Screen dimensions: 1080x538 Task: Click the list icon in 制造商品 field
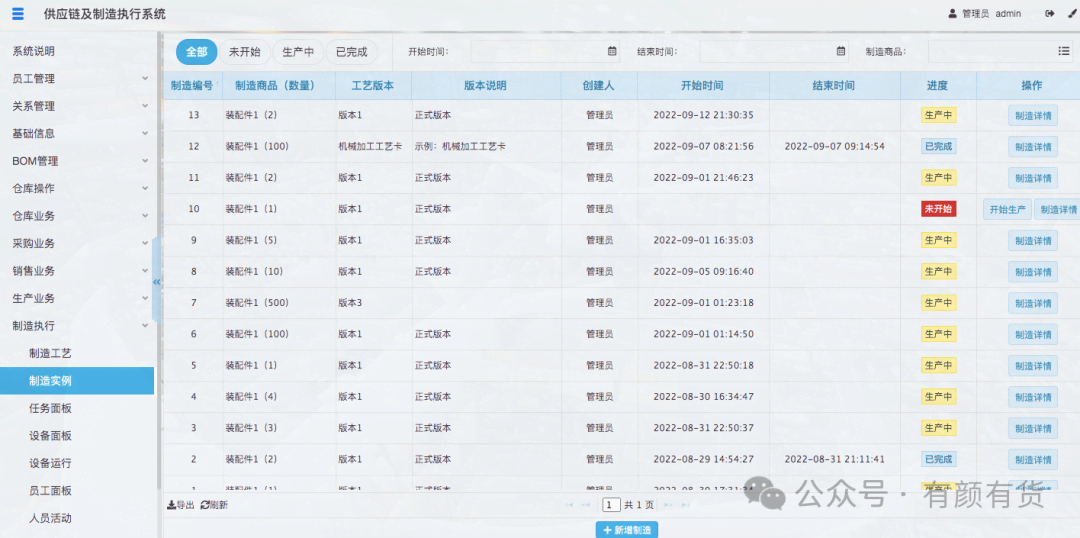[1064, 51]
